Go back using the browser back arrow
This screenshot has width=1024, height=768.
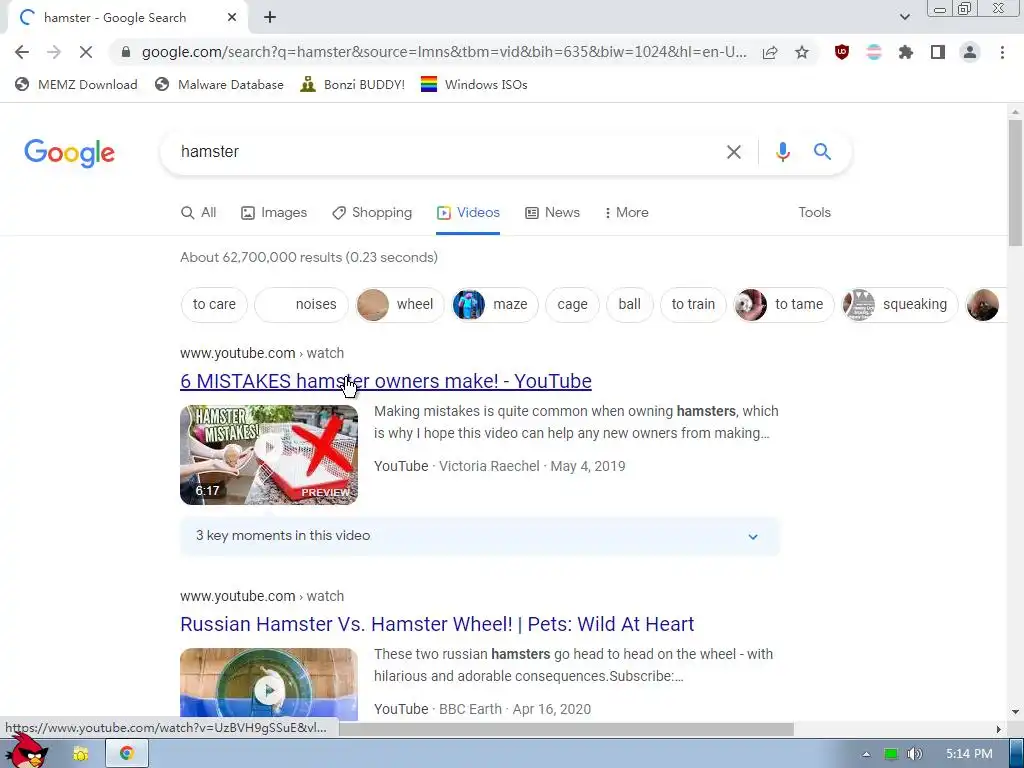coord(22,52)
